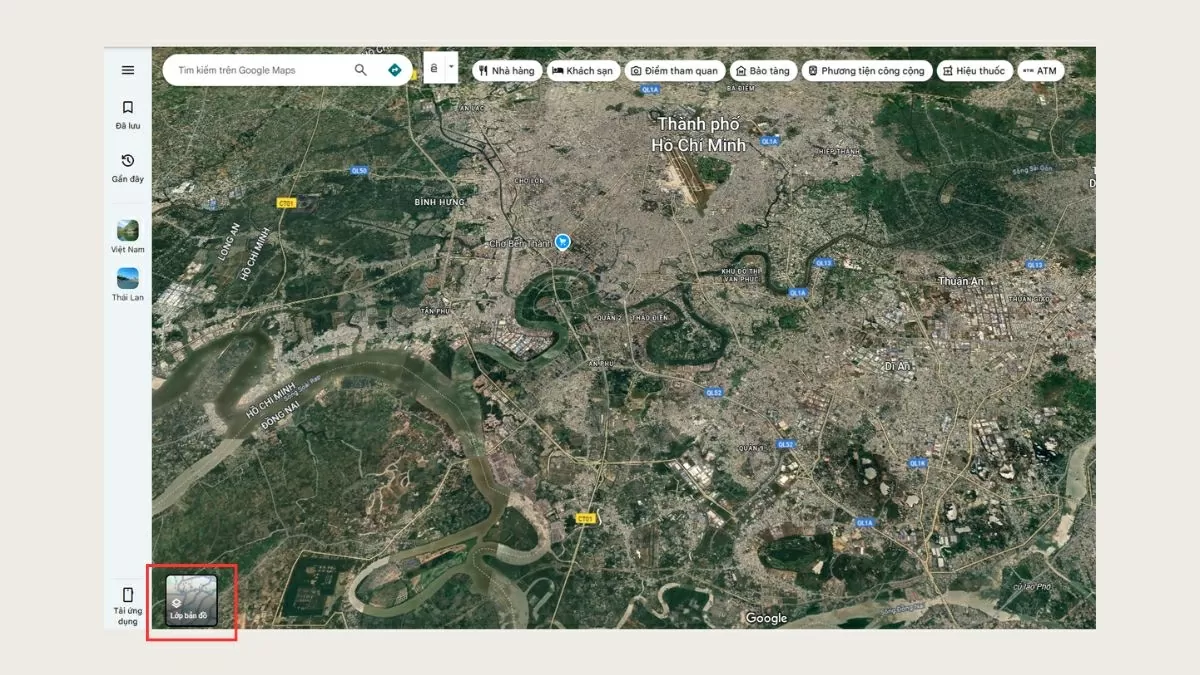
Task: Open the Gần đây recent history
Action: coord(128,167)
